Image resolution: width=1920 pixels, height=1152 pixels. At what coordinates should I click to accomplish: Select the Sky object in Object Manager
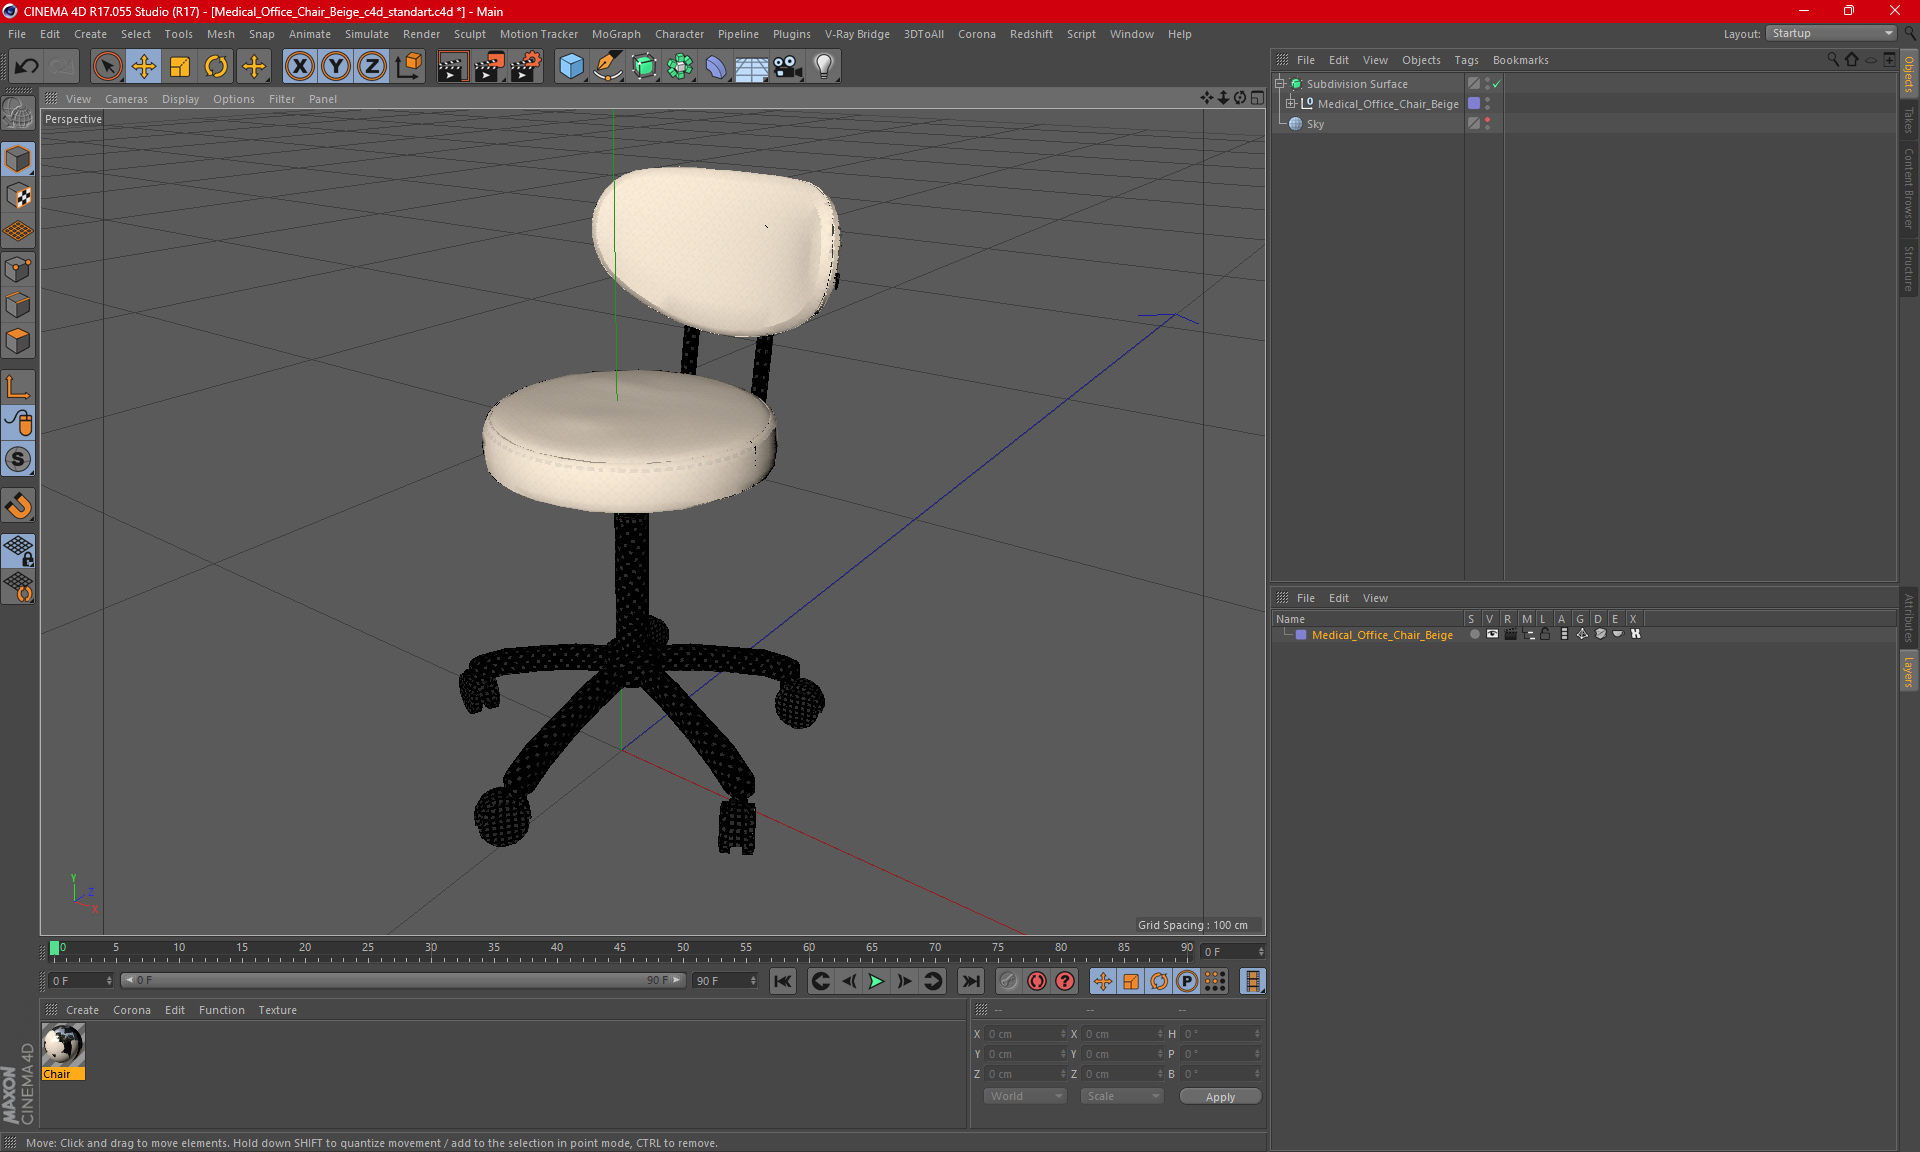coord(1314,124)
